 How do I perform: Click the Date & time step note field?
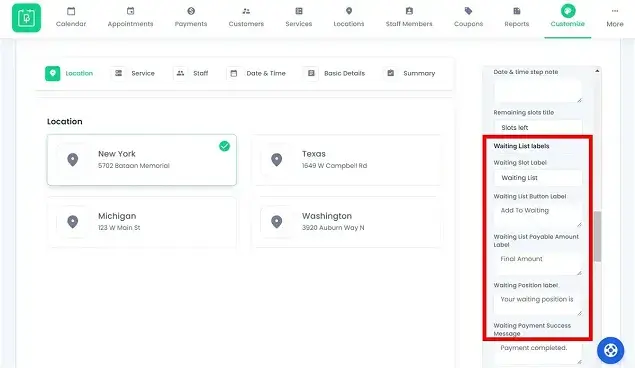click(538, 91)
